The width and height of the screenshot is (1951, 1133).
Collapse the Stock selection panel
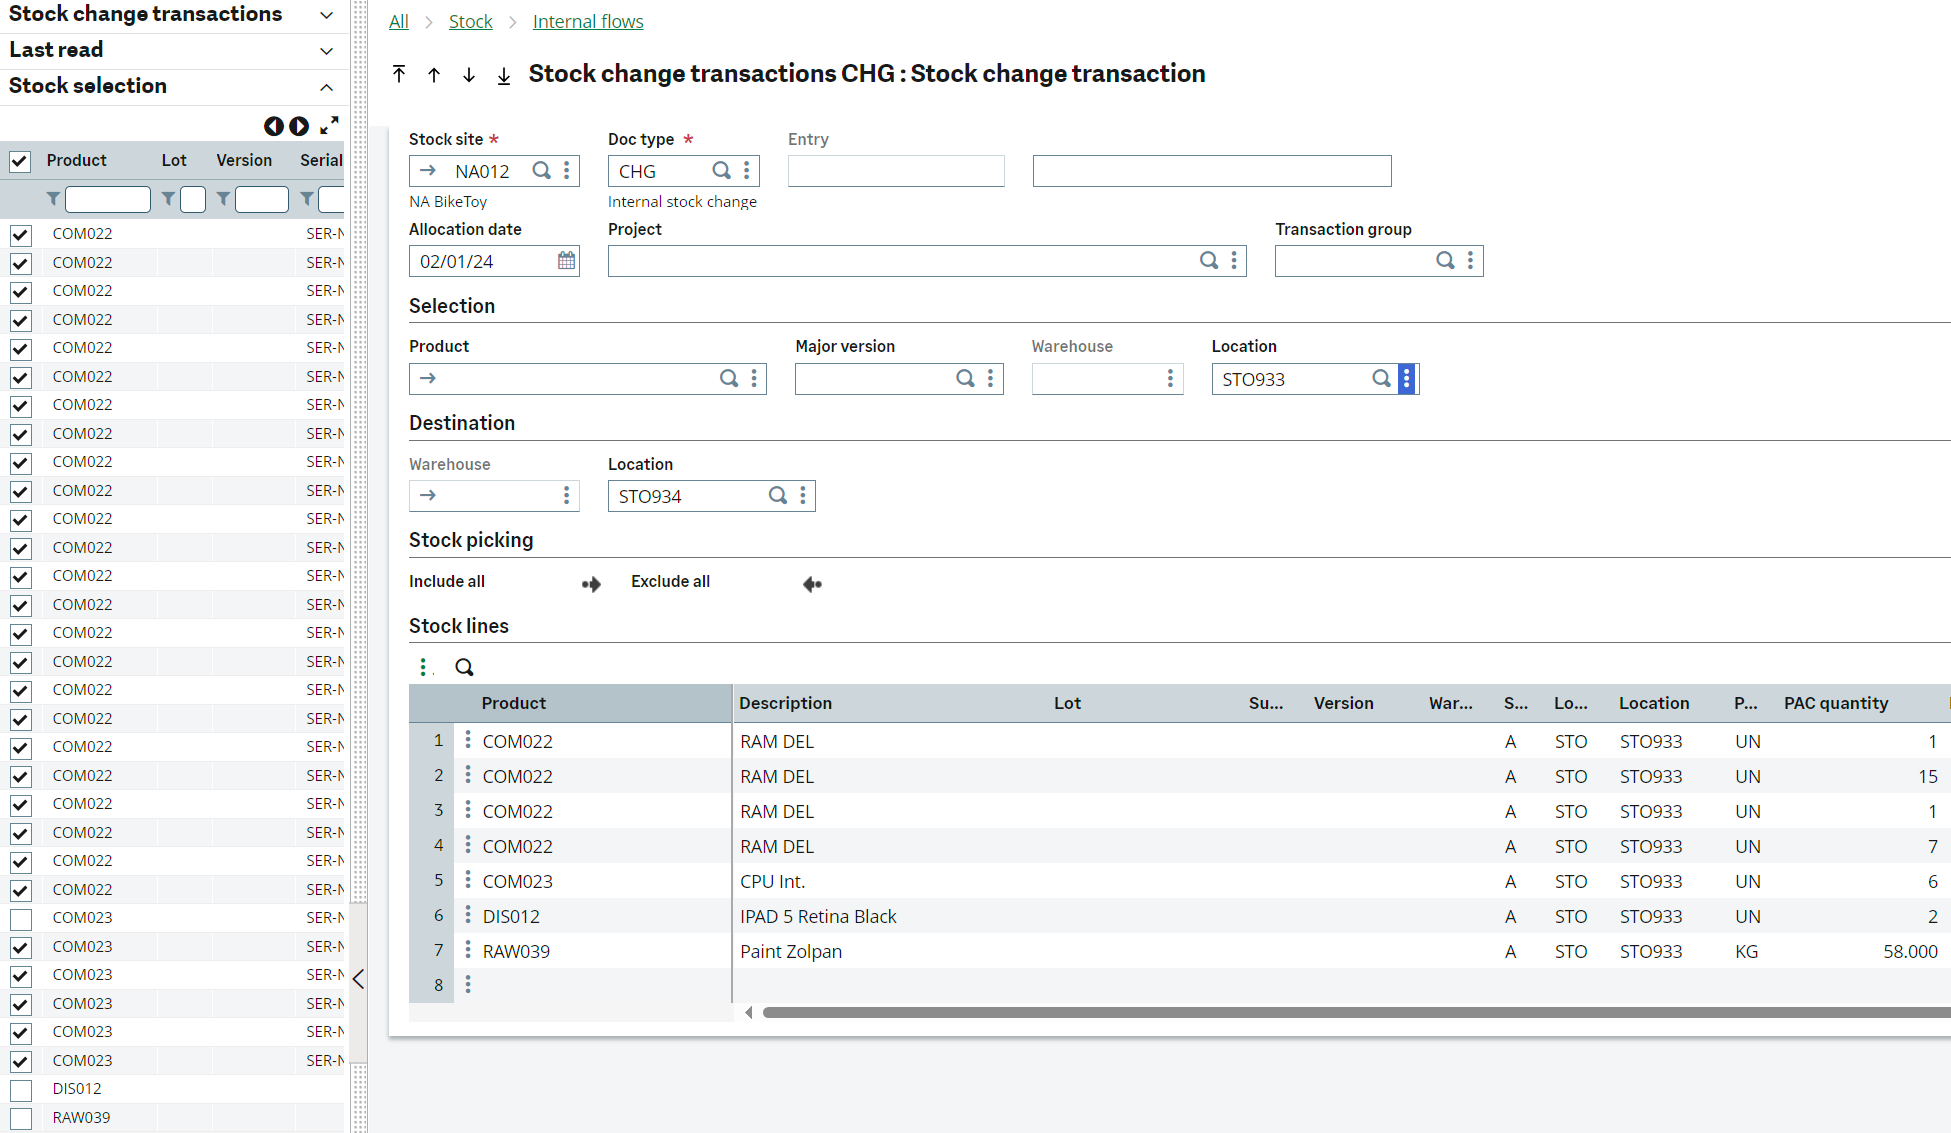[326, 86]
